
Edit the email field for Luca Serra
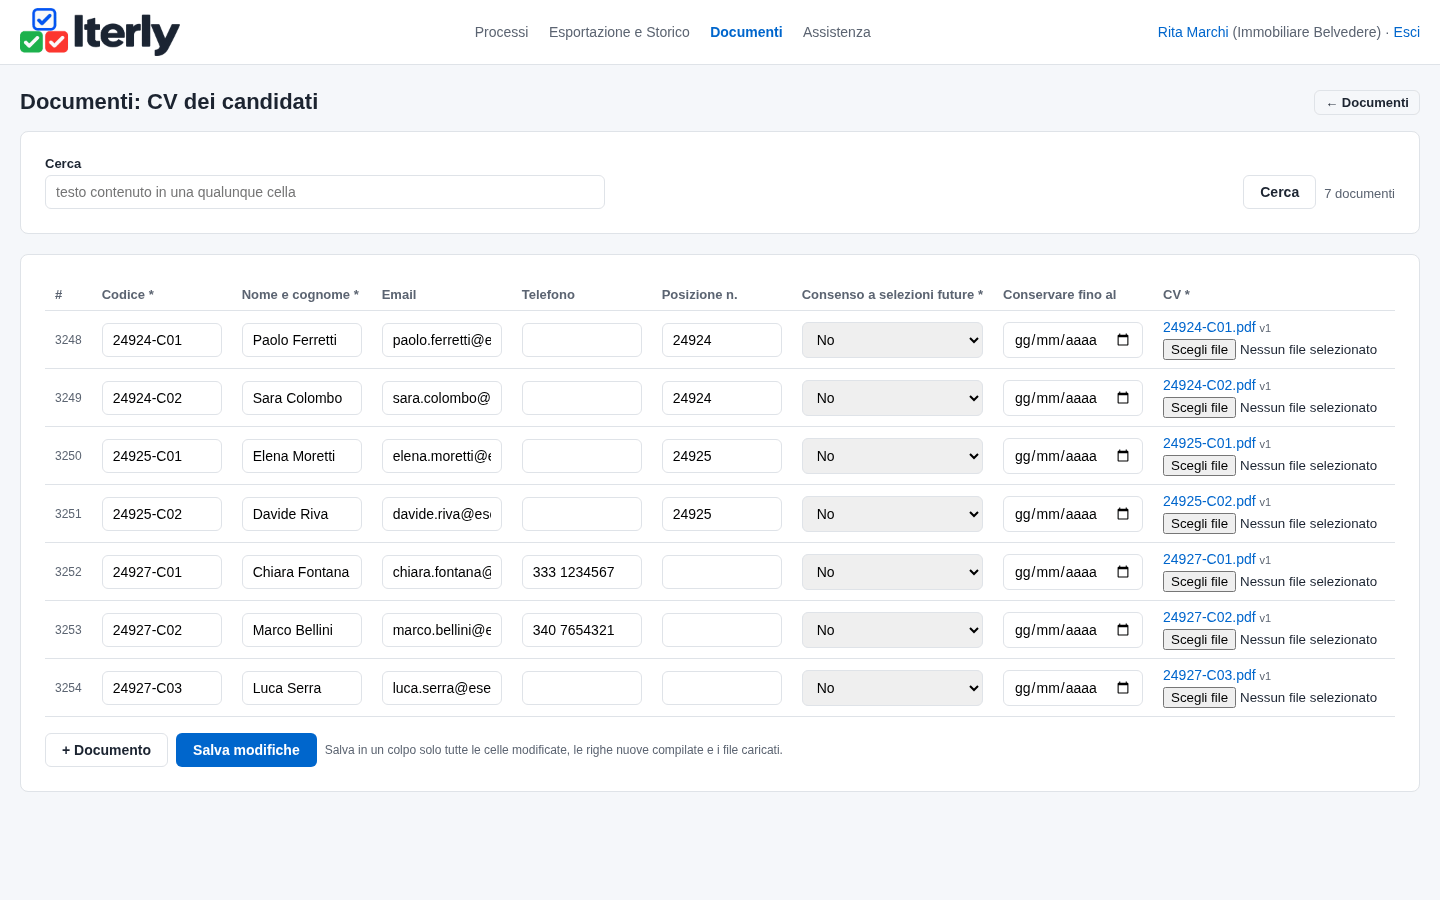[x=442, y=688]
